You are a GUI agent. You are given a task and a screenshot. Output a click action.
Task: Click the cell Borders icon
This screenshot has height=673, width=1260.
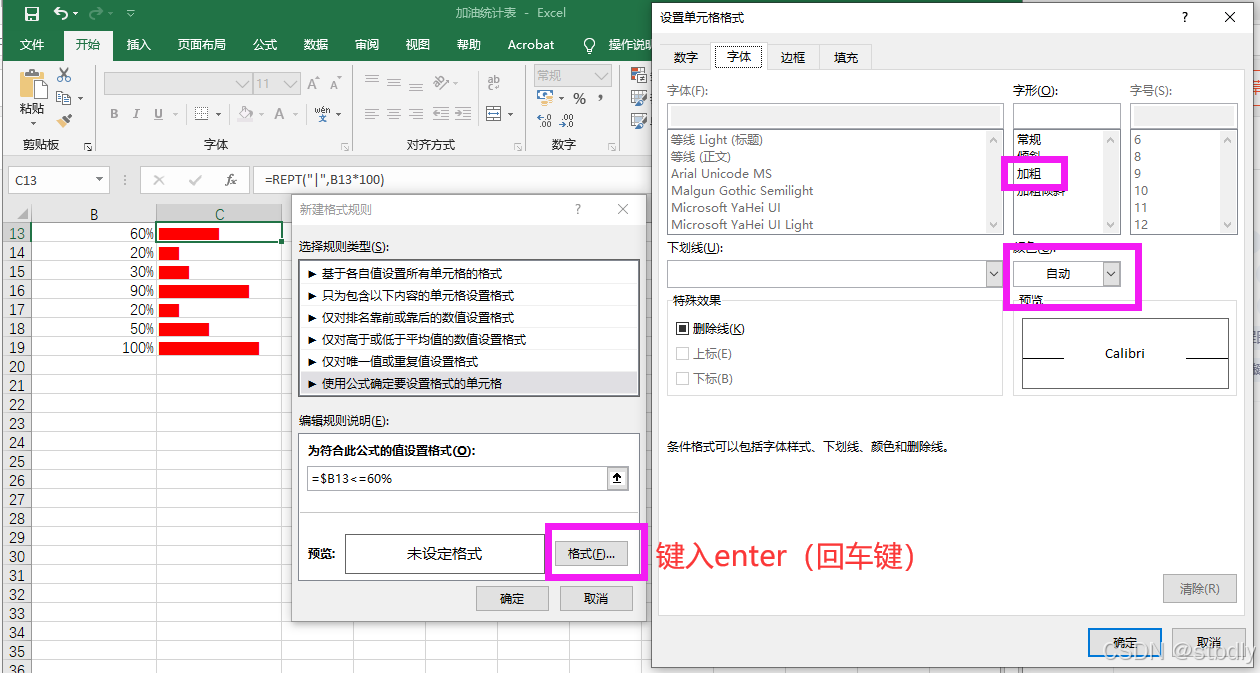[x=202, y=114]
